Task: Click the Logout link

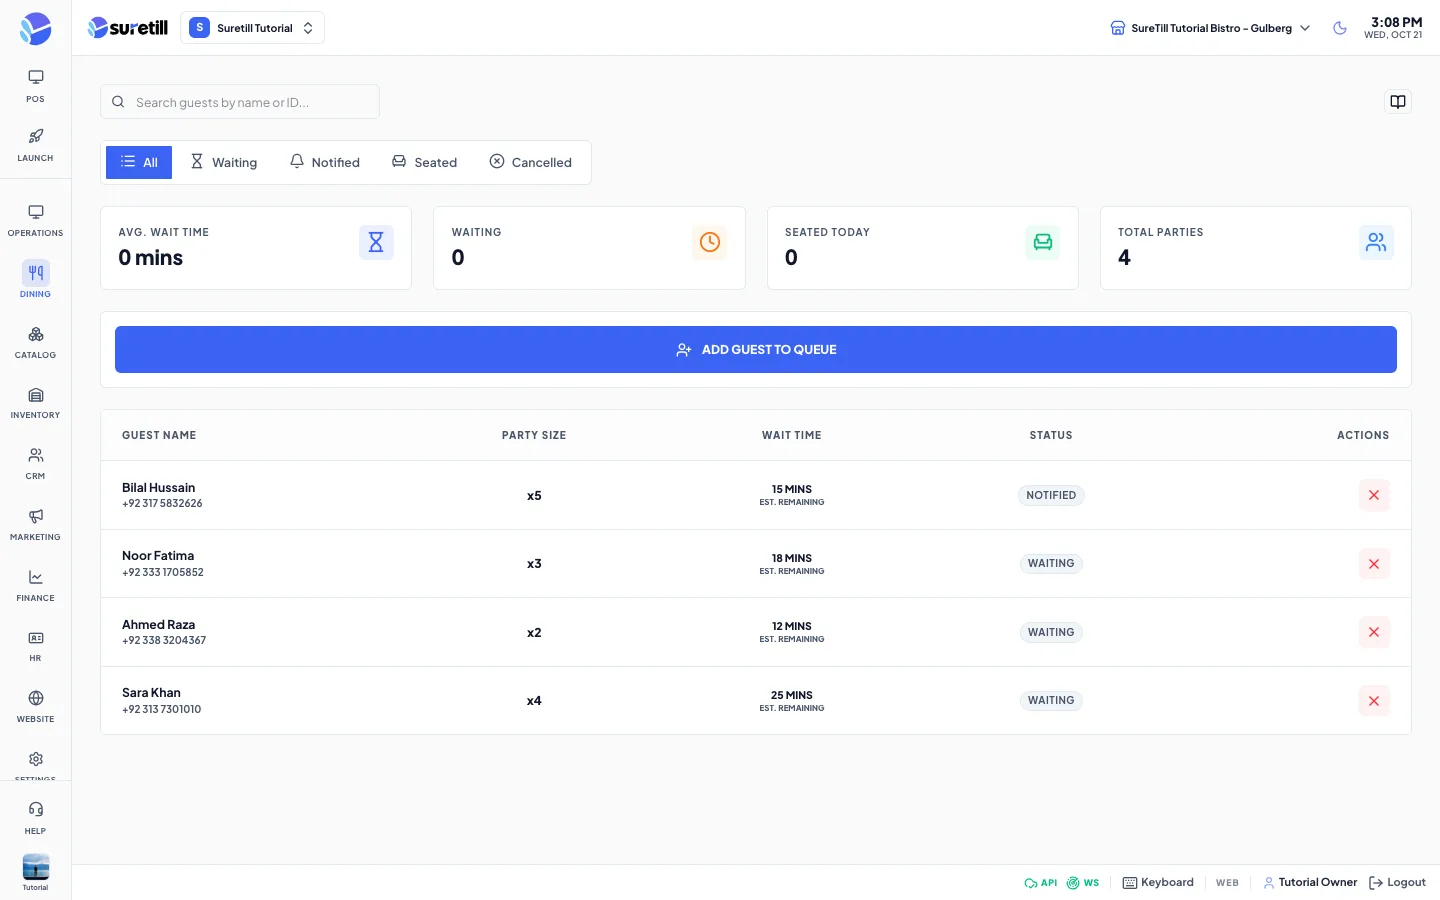Action: (x=1397, y=883)
